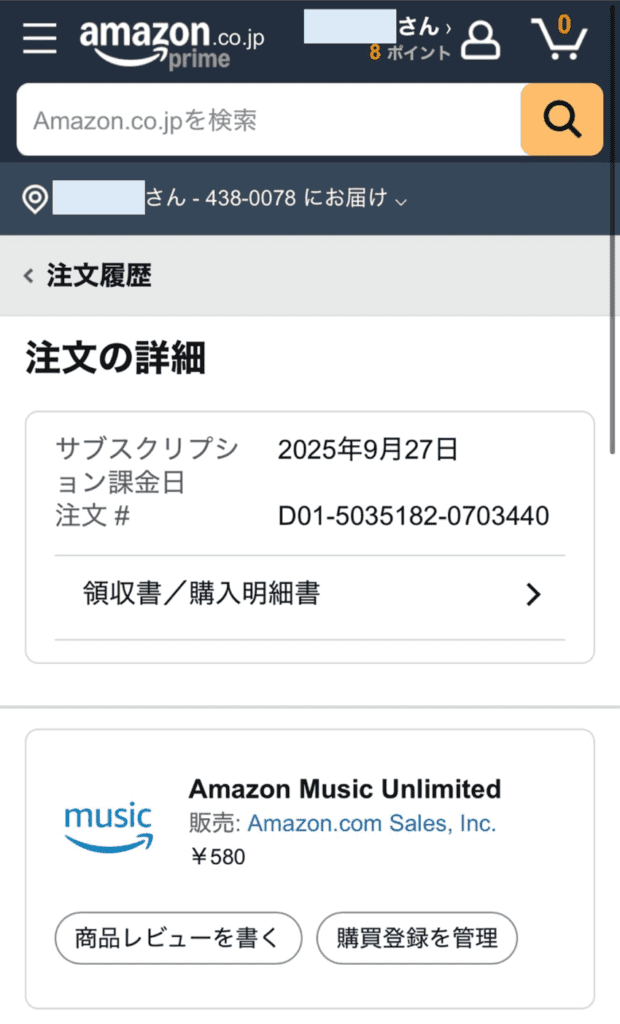Open Amazon Music Unlimited product title
Screen dimensions: 620x1024
coord(344,789)
